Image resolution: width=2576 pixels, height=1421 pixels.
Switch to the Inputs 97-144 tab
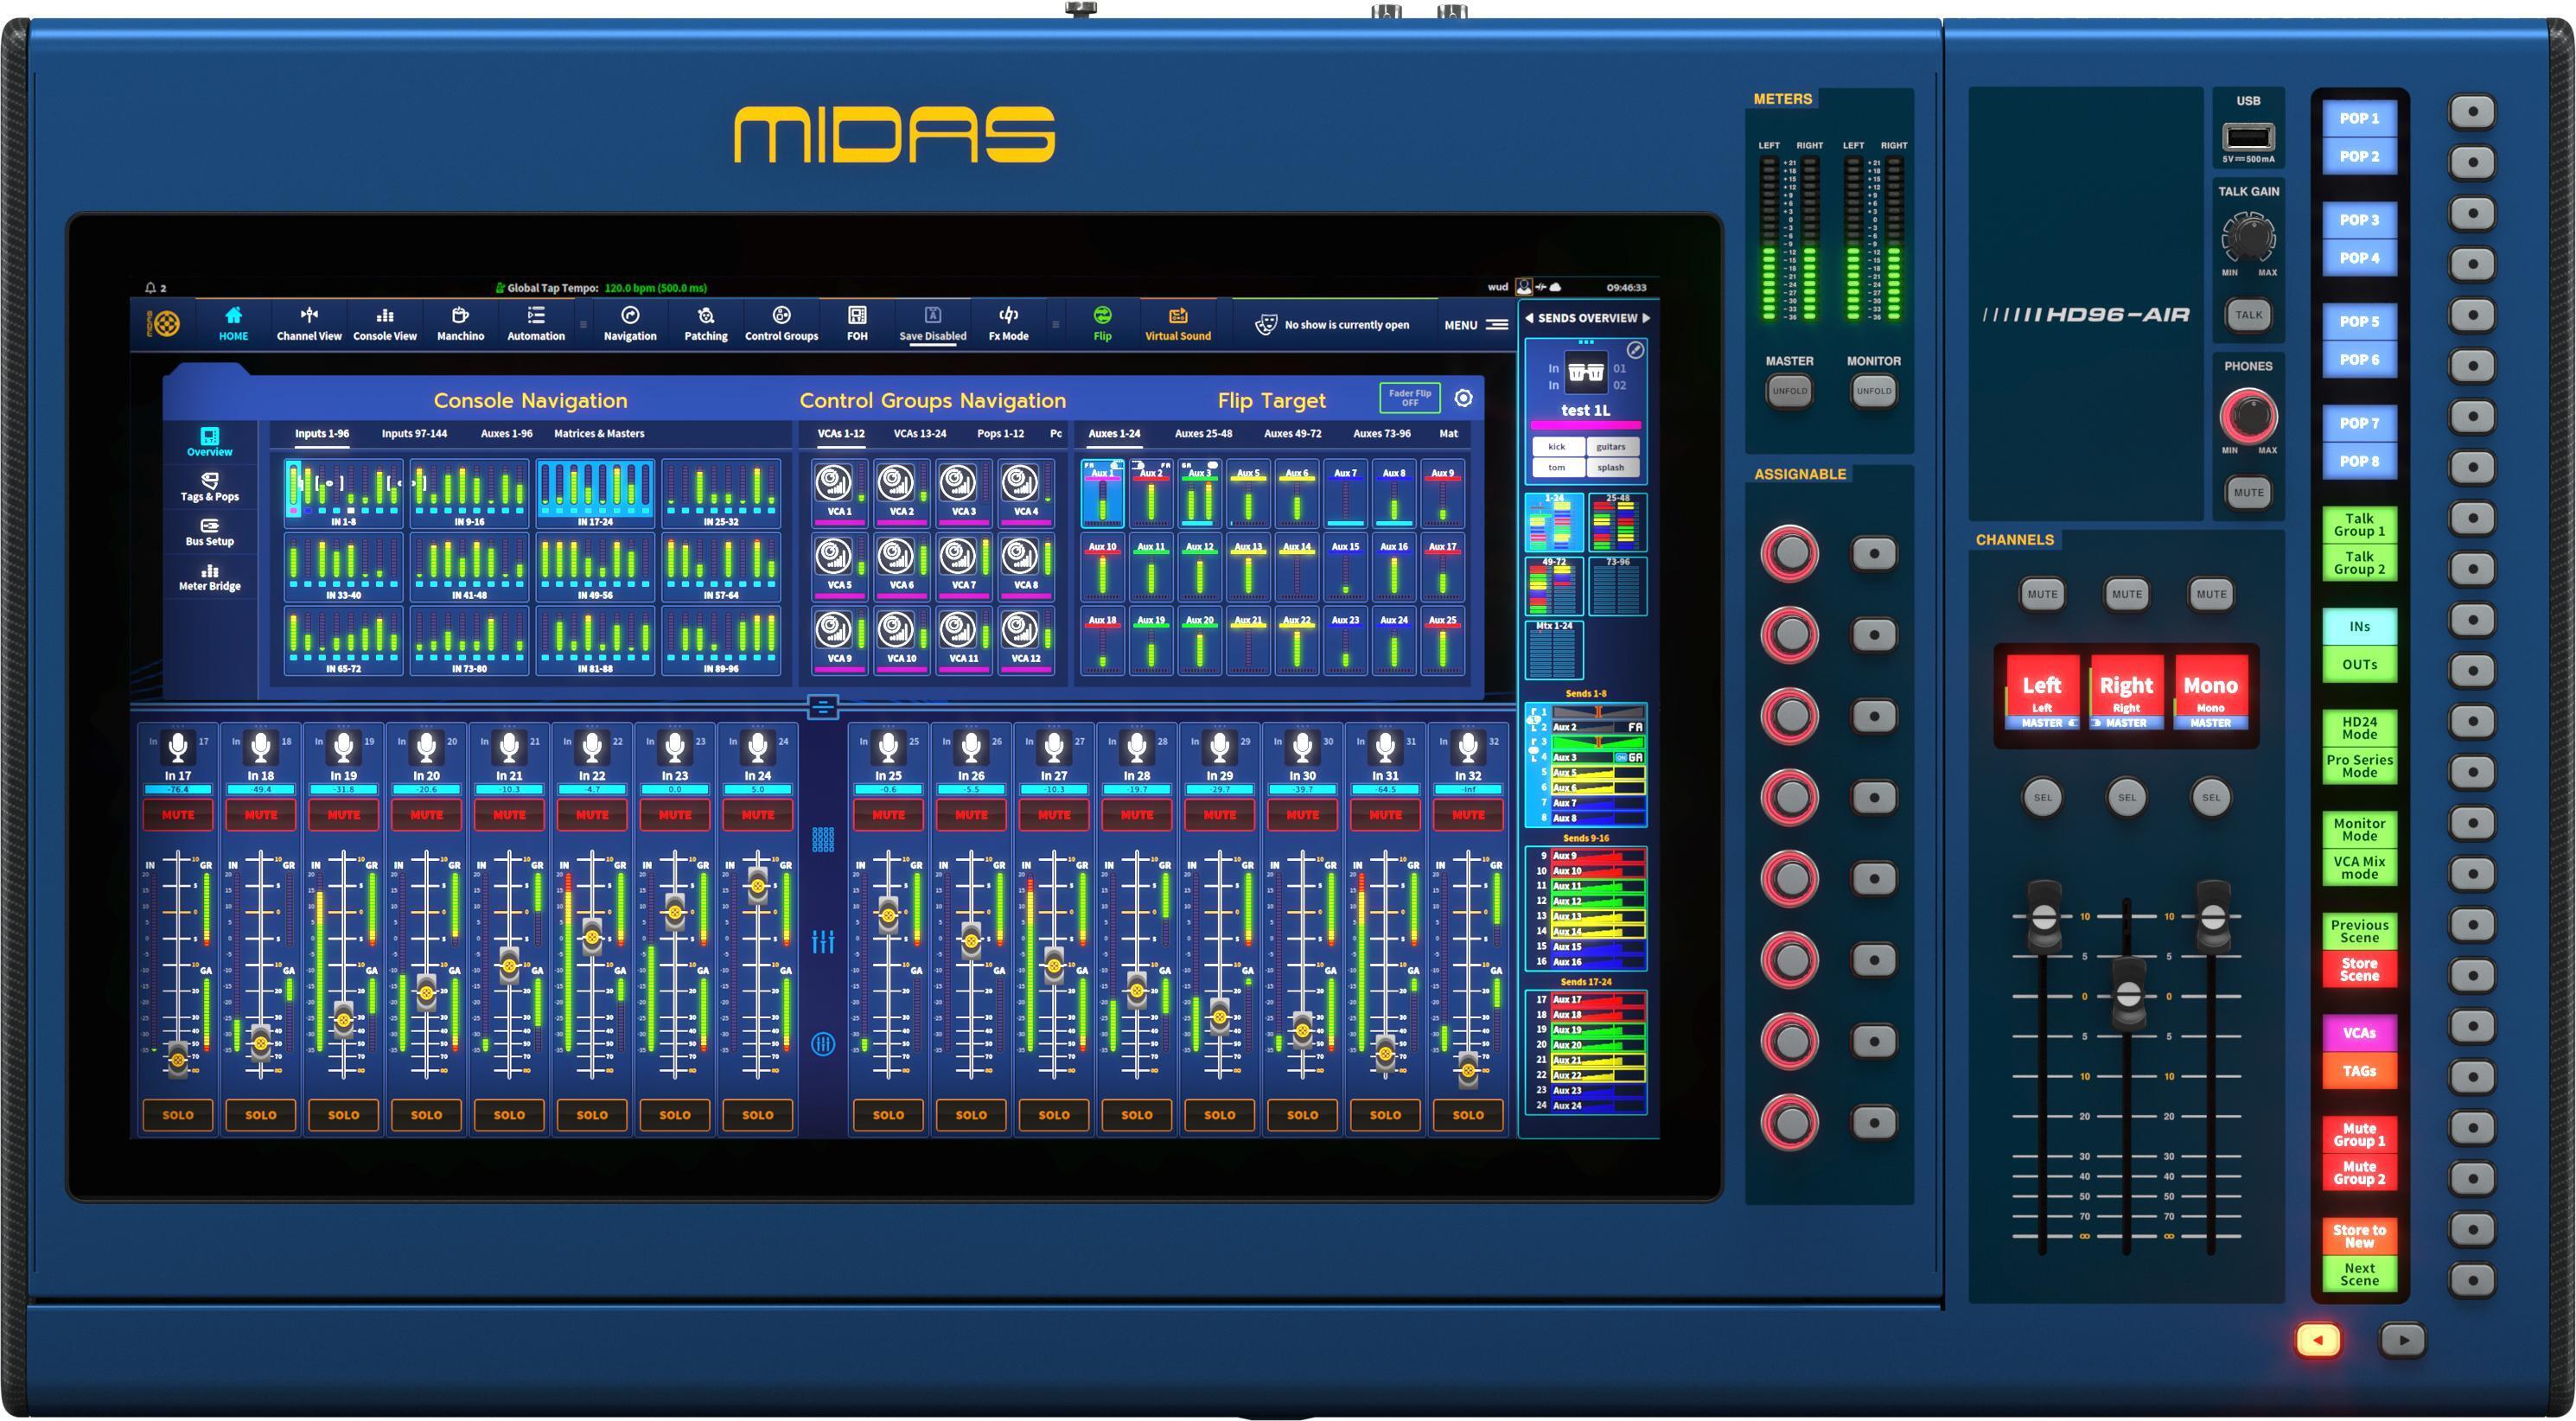point(415,433)
